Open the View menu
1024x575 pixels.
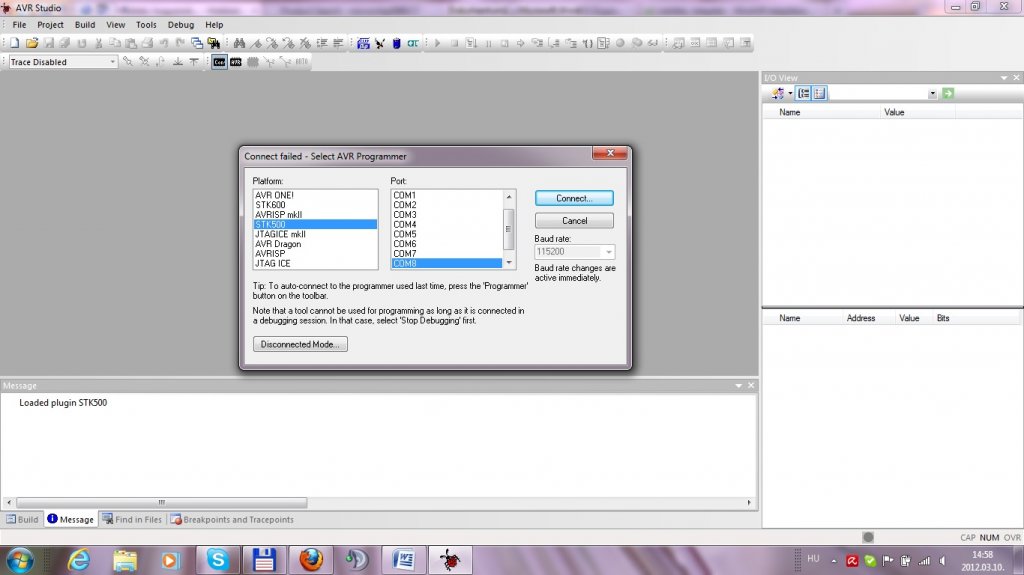(x=116, y=25)
